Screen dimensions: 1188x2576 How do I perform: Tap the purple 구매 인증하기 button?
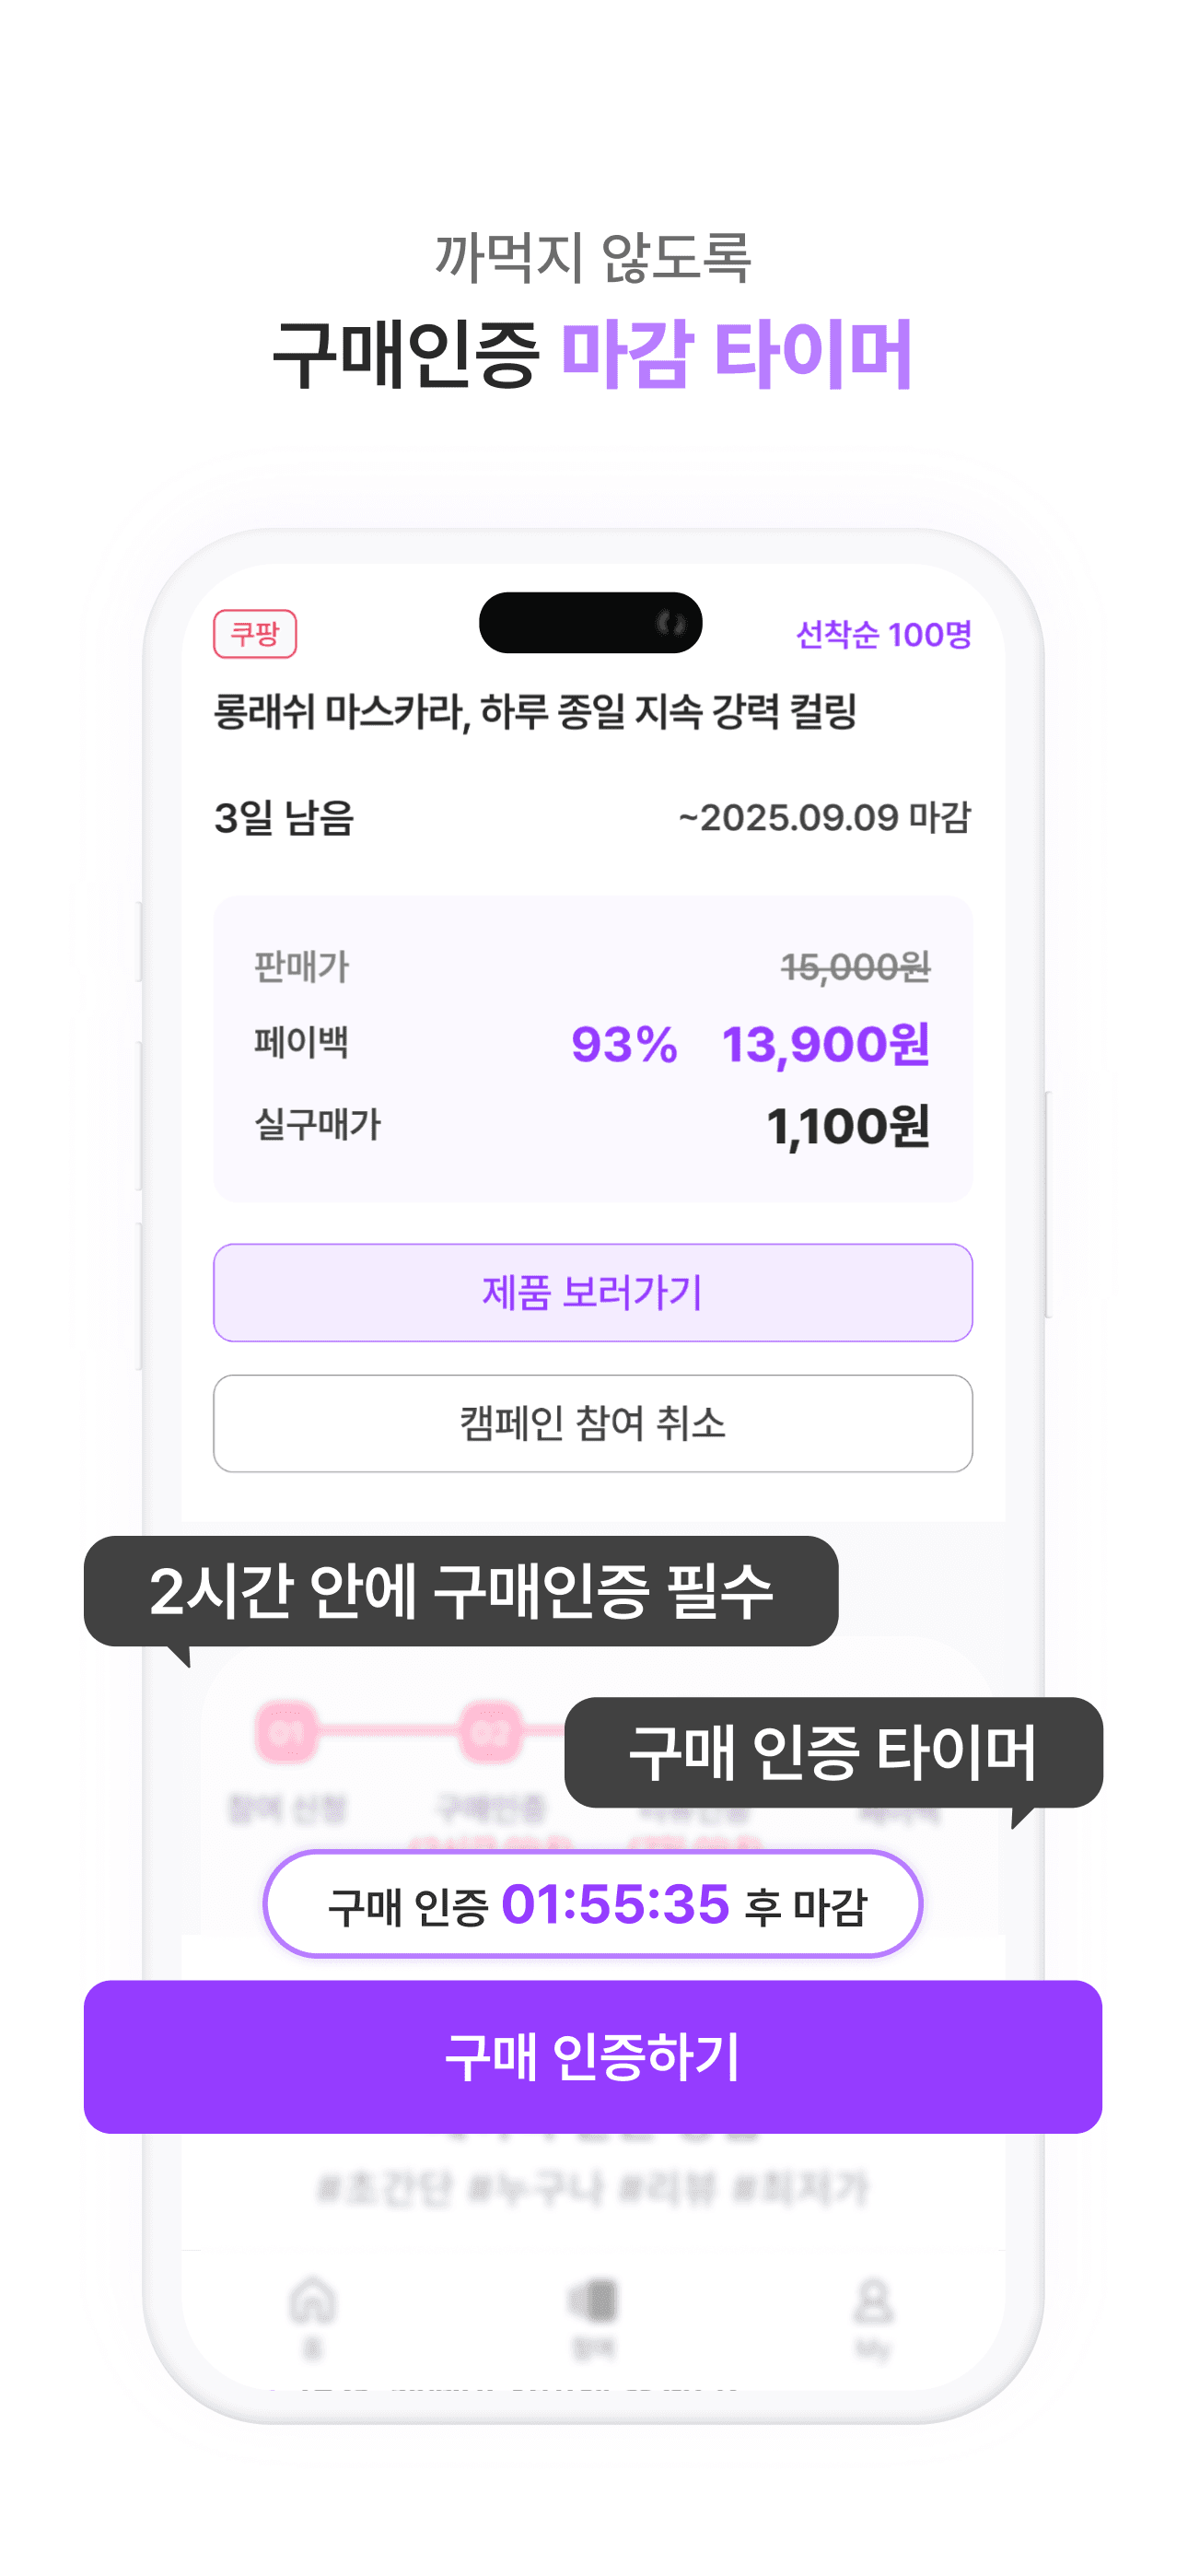pos(593,2056)
